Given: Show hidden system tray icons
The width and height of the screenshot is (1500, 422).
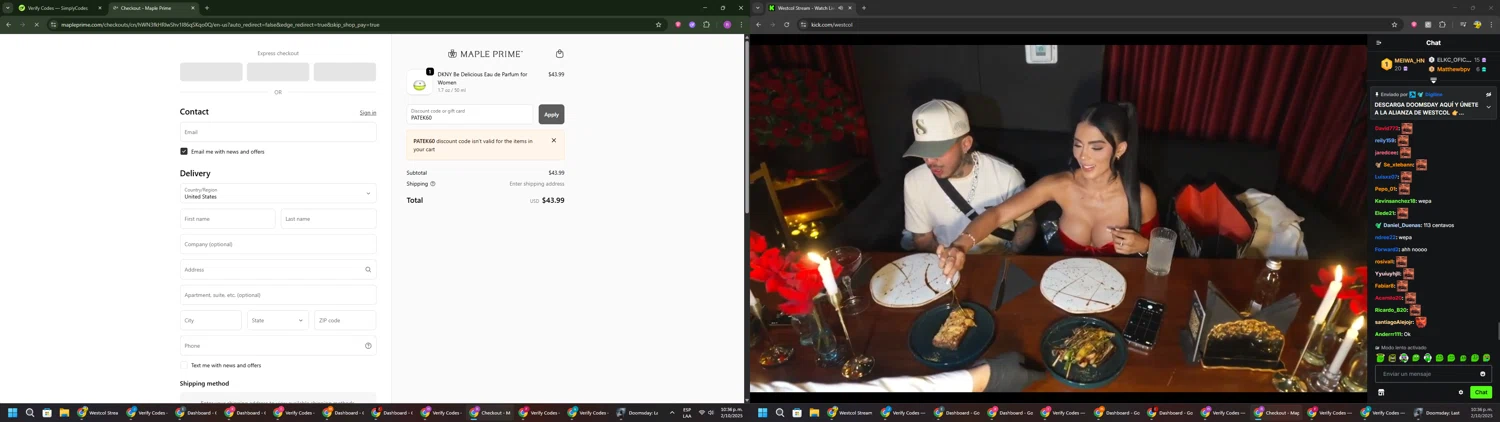Looking at the screenshot, I should pyautogui.click(x=672, y=413).
